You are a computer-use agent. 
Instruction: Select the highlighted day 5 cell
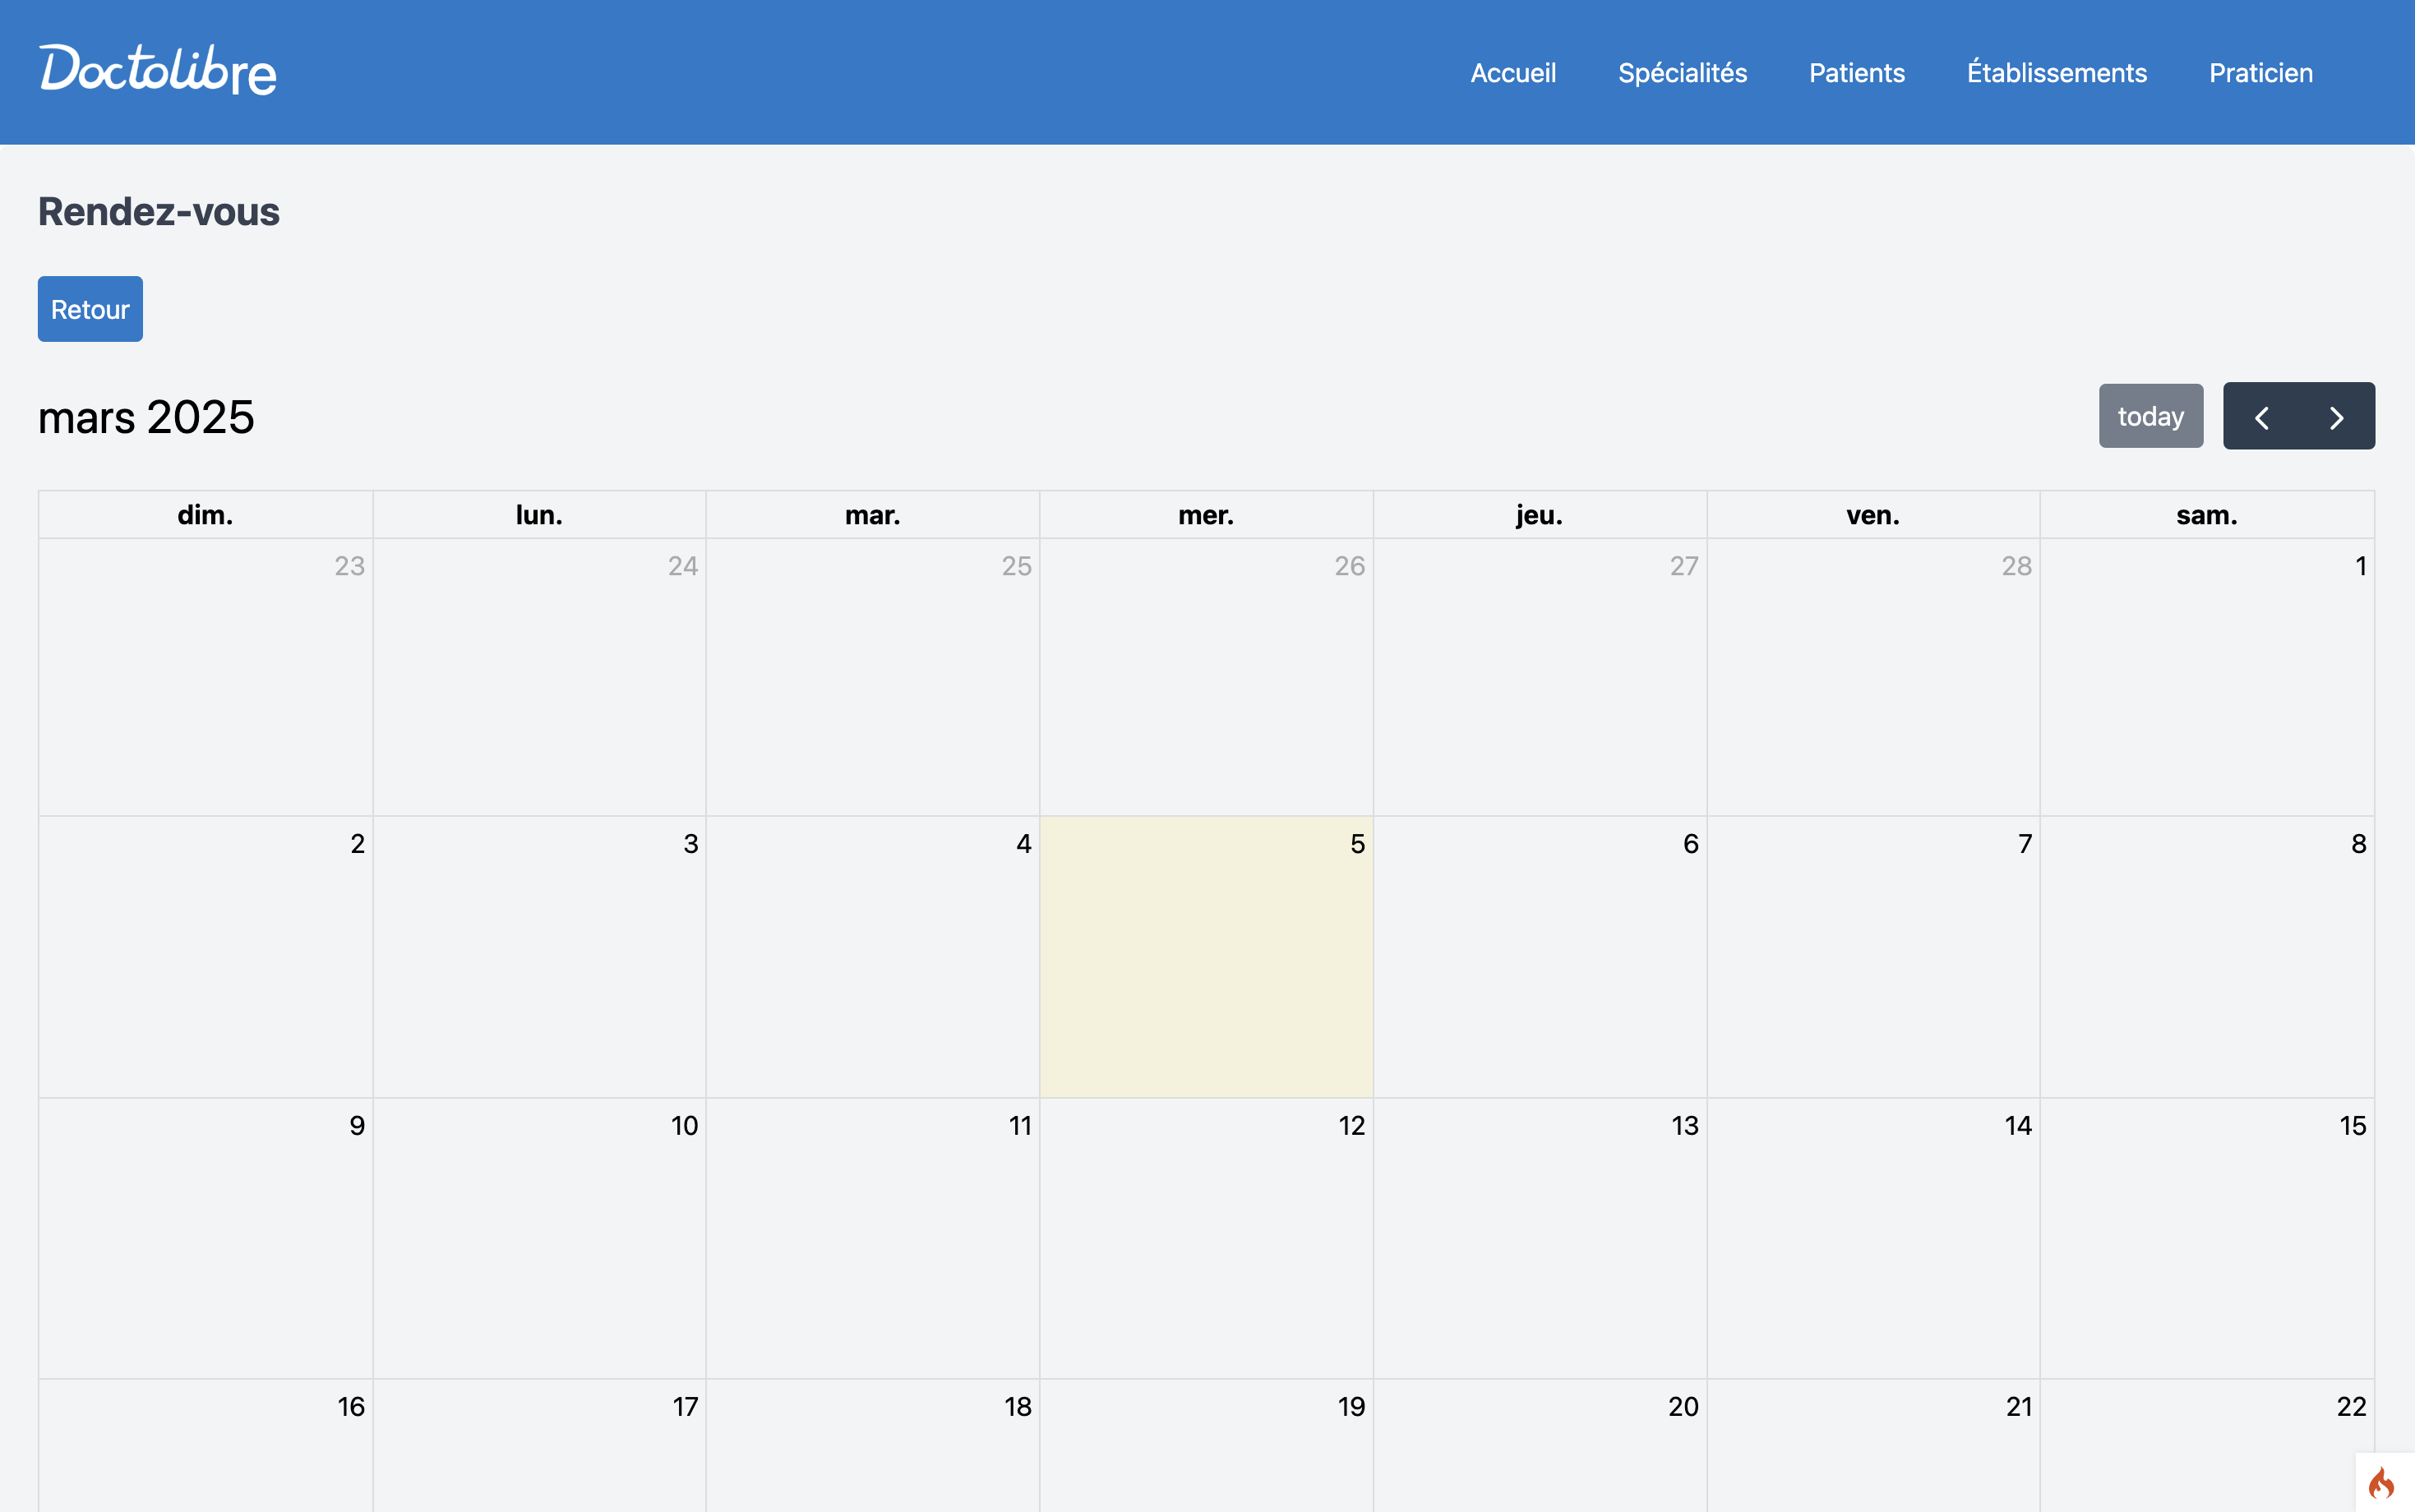[x=1206, y=956]
